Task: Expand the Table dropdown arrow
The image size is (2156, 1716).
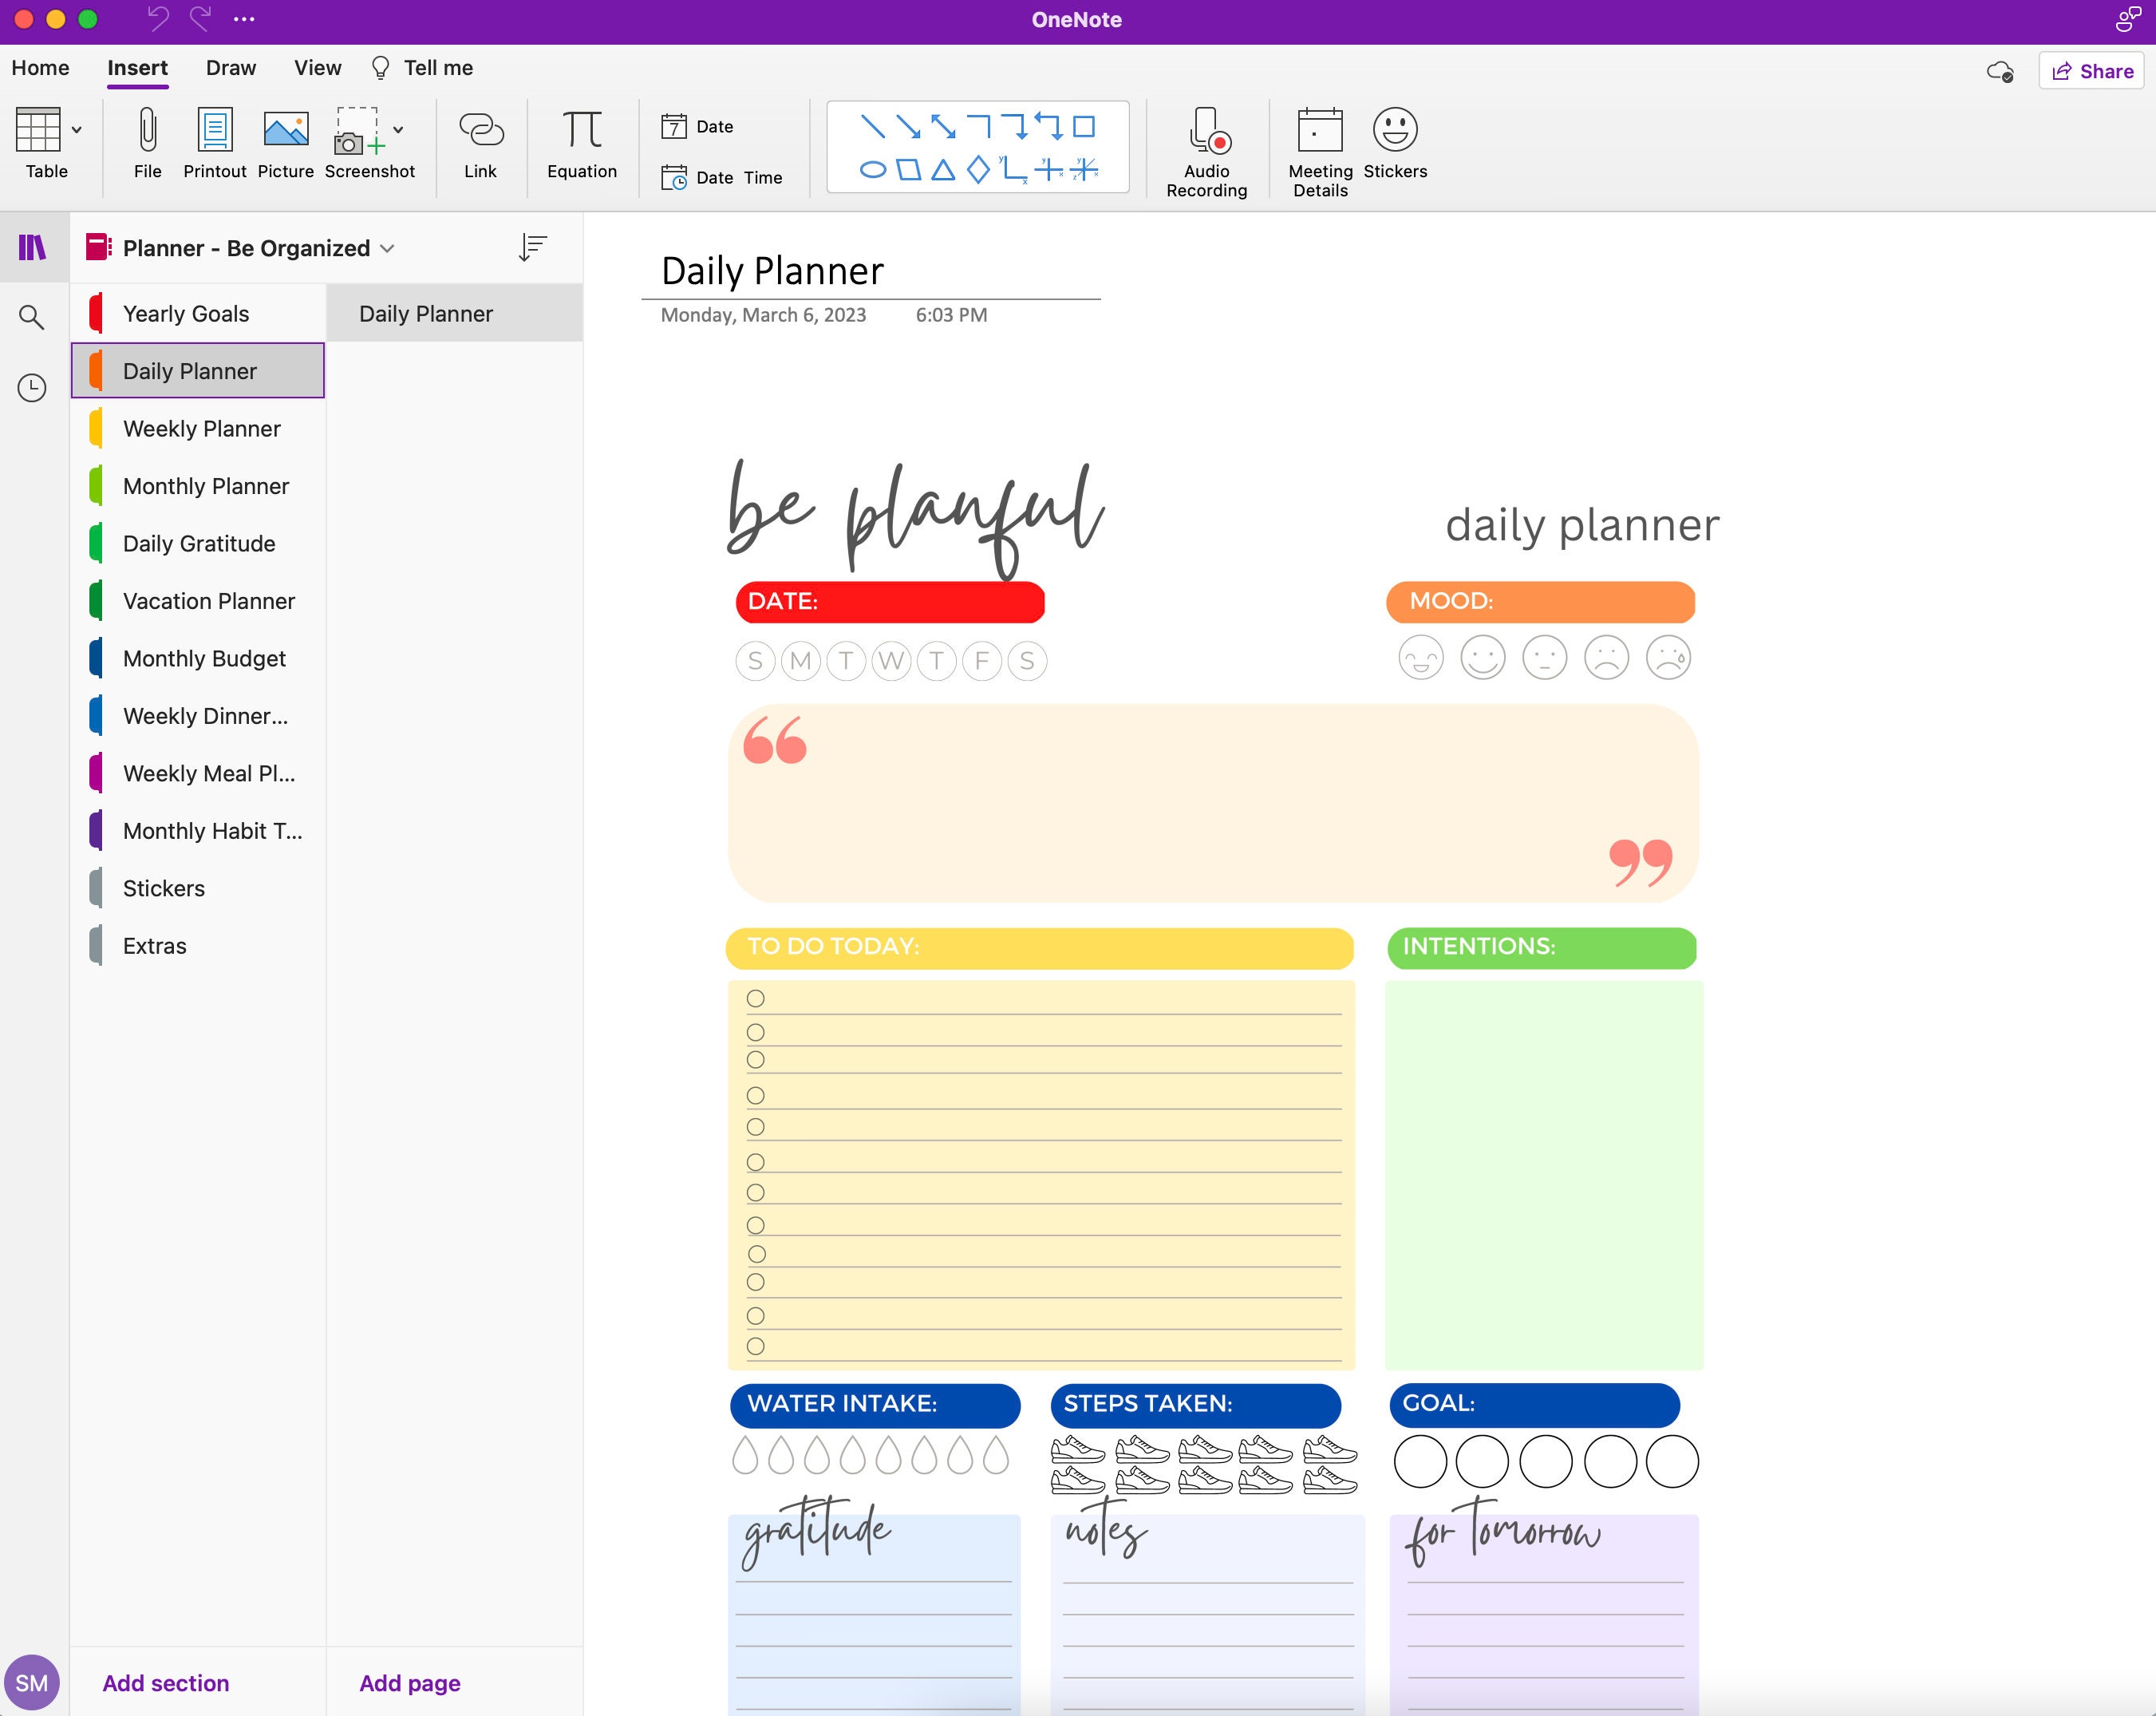Action: [x=77, y=131]
